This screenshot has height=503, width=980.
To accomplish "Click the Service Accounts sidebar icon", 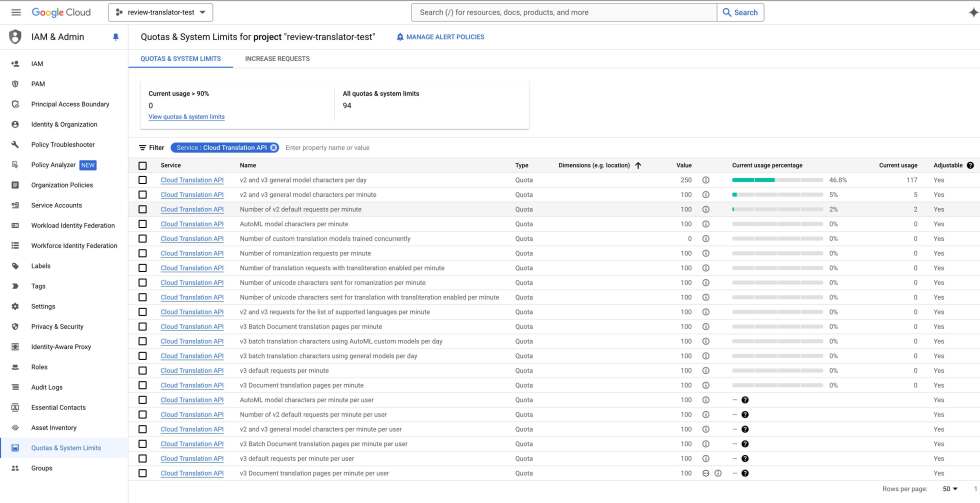I will pyautogui.click(x=15, y=205).
